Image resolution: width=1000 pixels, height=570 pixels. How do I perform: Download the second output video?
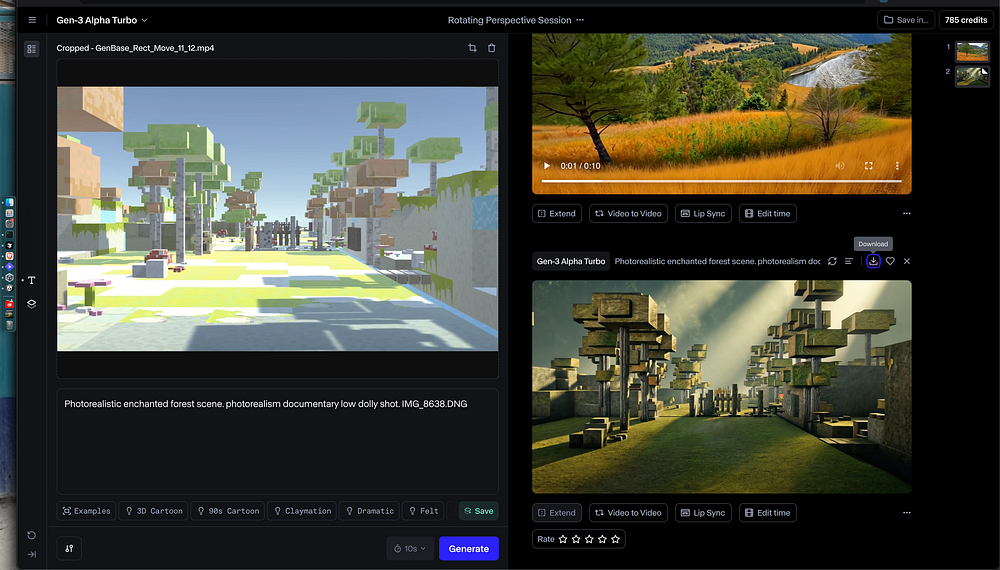[873, 261]
